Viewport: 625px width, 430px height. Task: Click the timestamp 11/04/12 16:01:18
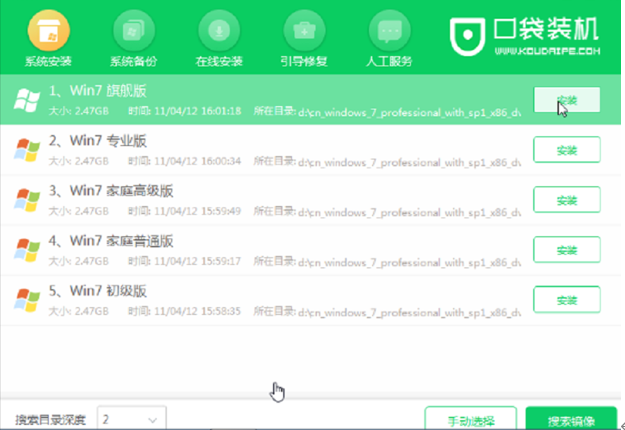tap(198, 111)
